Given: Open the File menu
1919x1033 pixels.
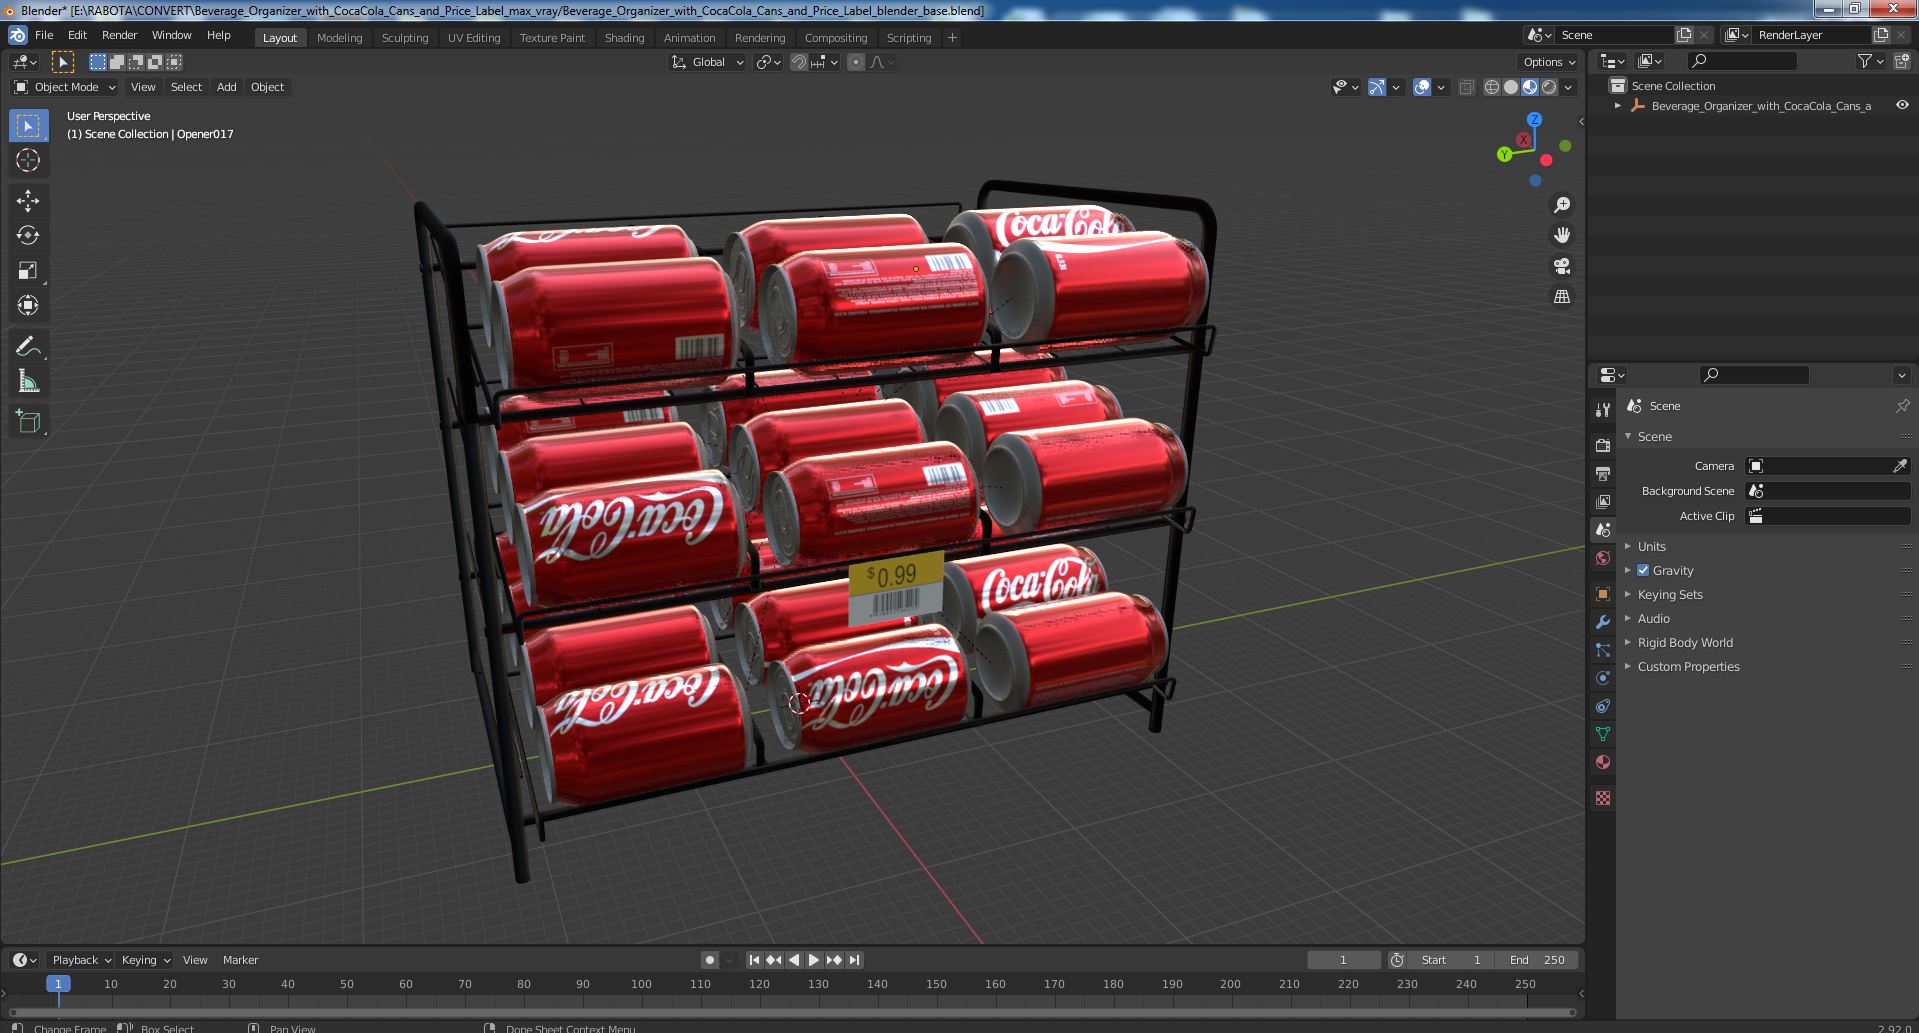Looking at the screenshot, I should [44, 35].
